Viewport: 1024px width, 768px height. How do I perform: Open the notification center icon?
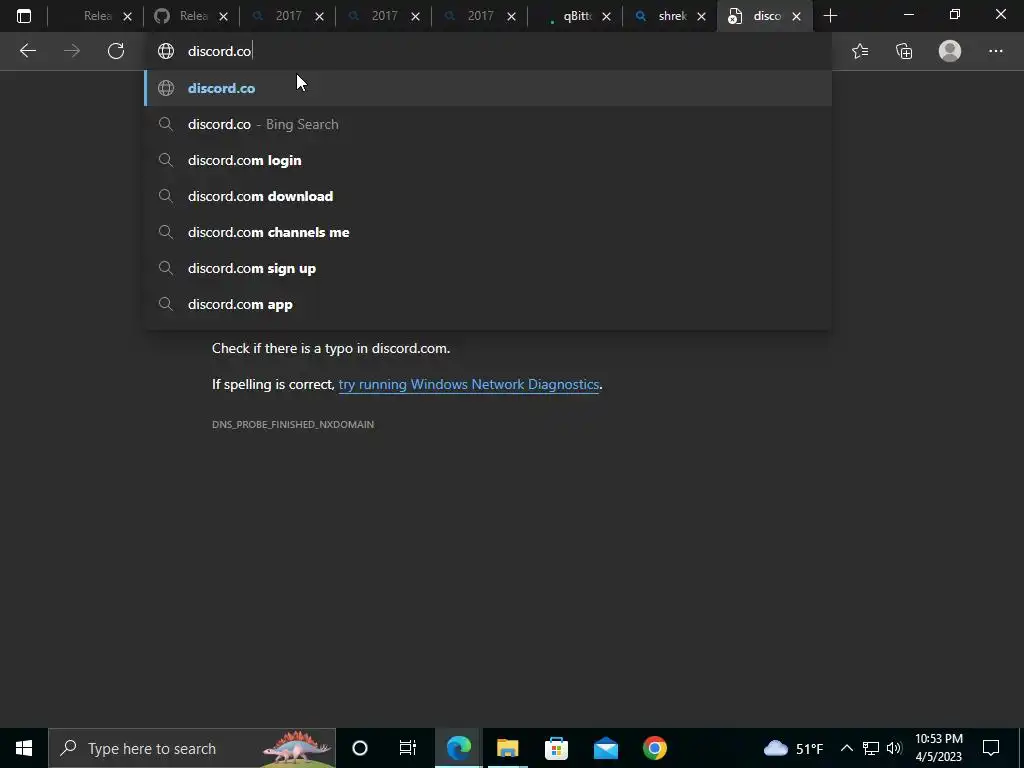[x=991, y=748]
